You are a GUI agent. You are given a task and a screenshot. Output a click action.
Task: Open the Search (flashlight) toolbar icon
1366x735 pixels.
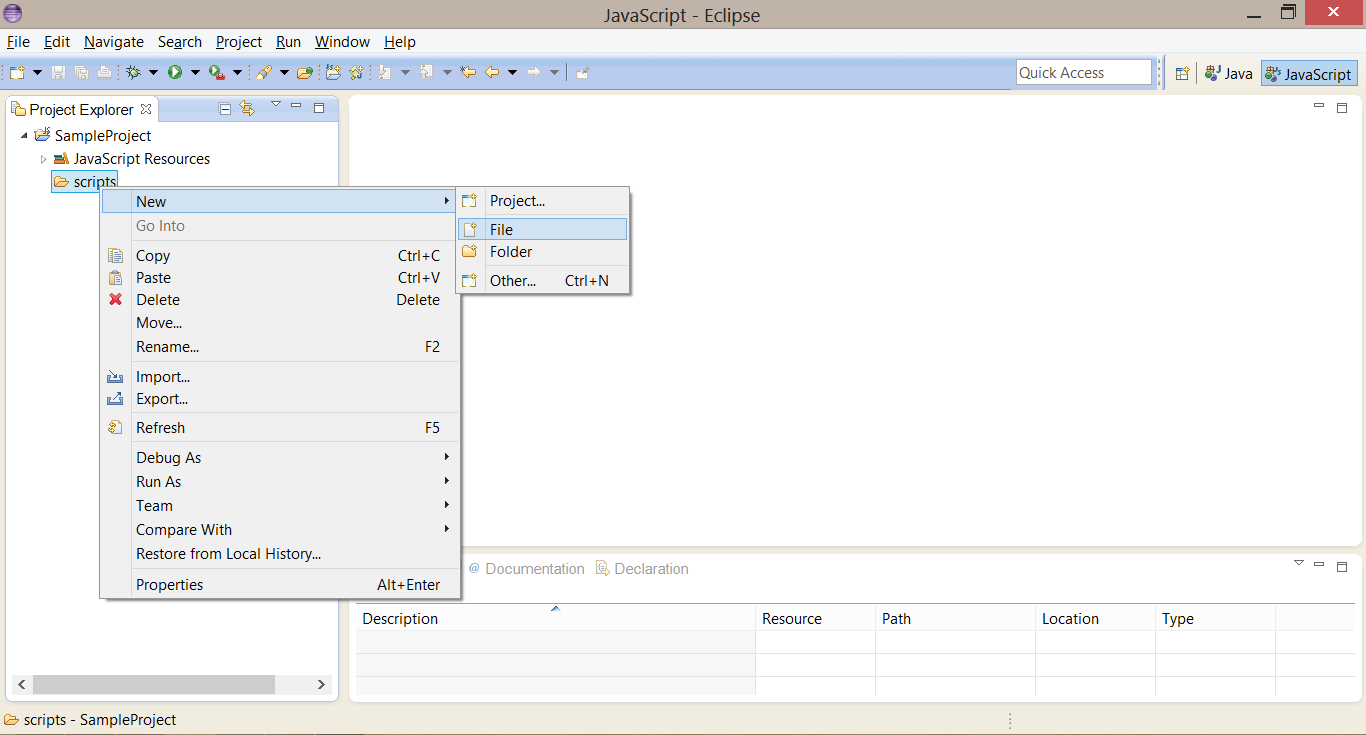coord(265,72)
